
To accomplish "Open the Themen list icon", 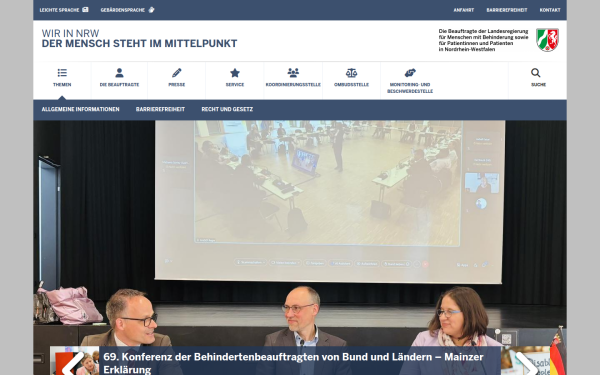I will click(x=62, y=72).
